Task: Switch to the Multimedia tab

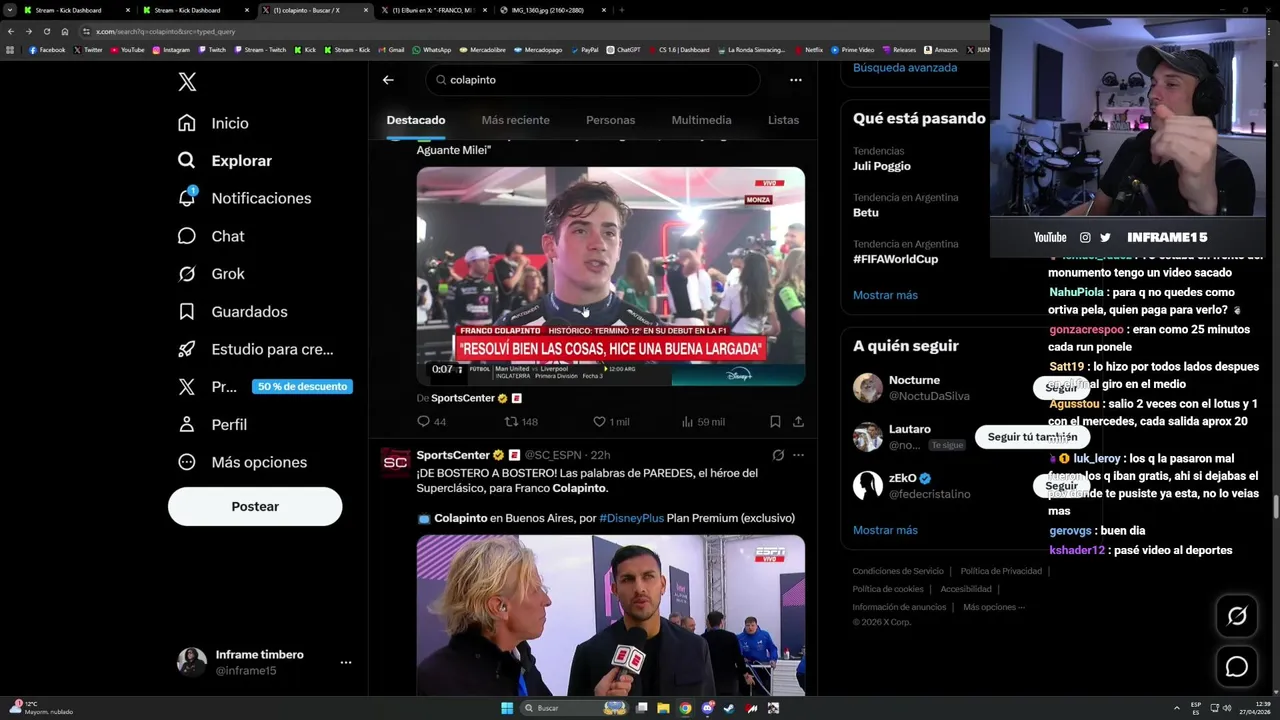Action: pyautogui.click(x=701, y=120)
